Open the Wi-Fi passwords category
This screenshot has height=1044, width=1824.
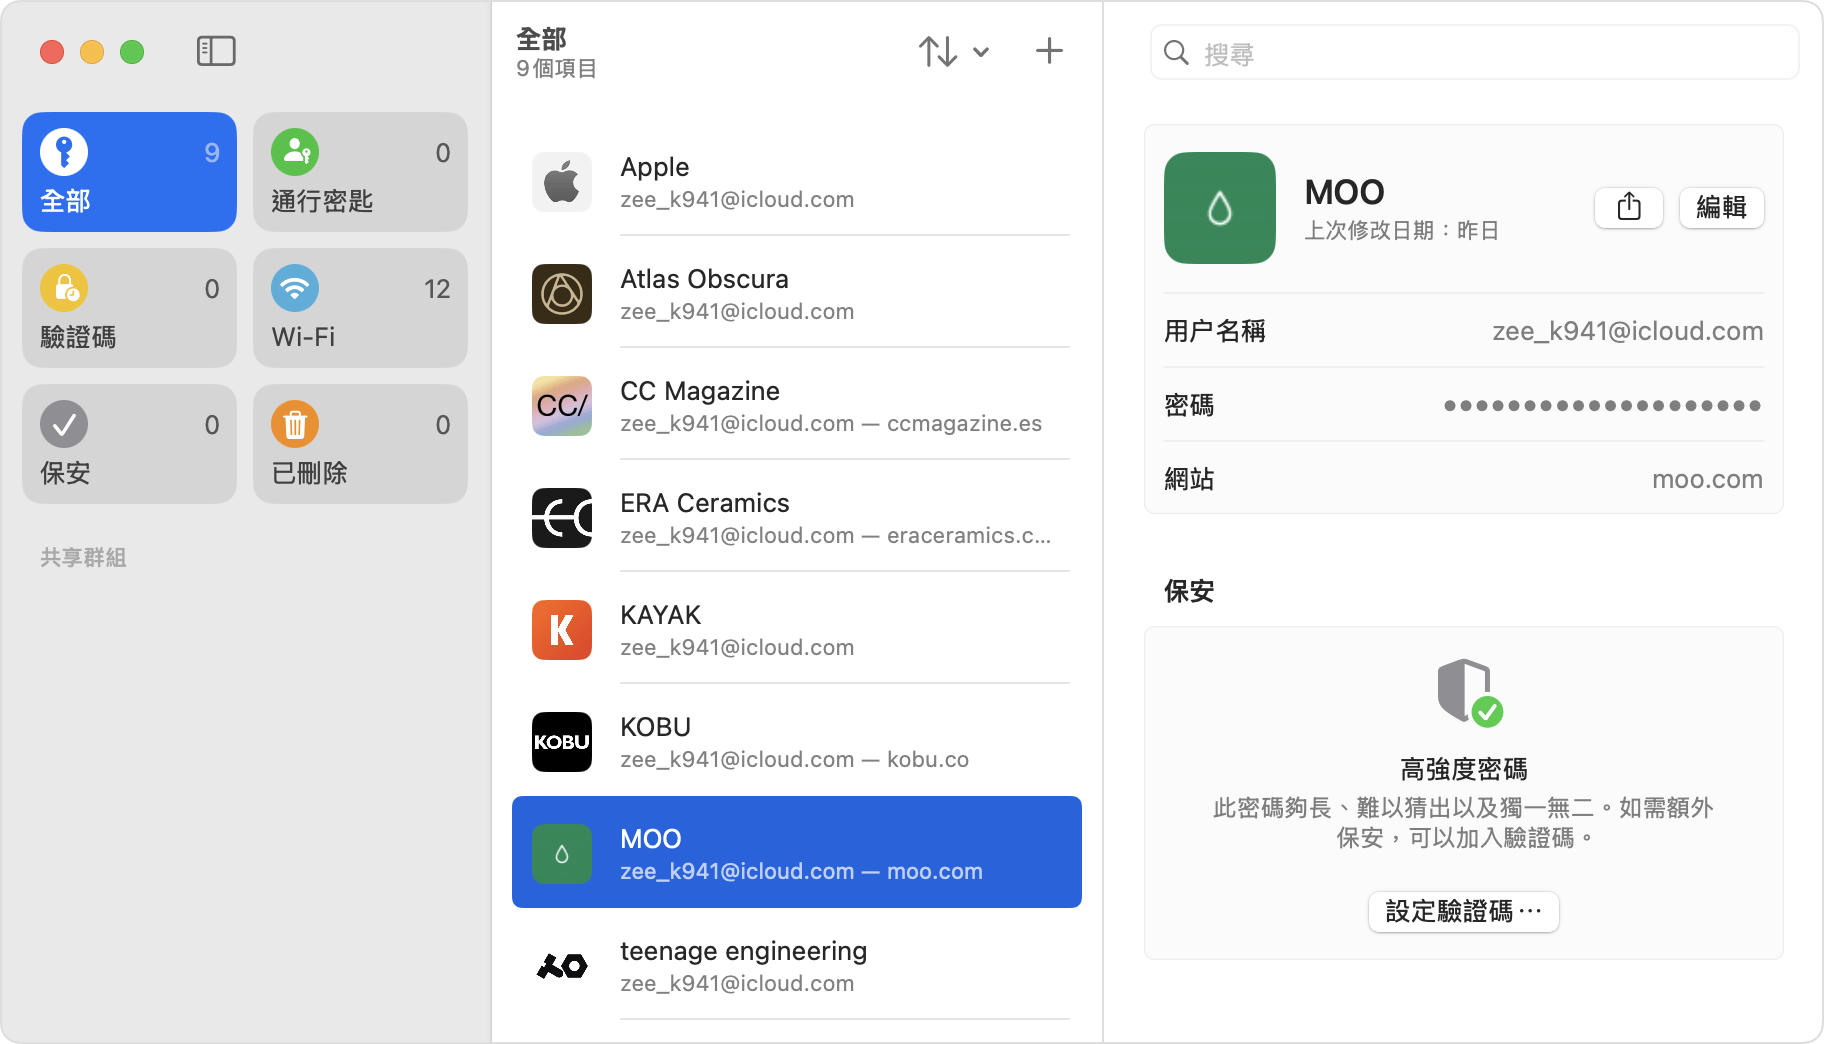(360, 308)
